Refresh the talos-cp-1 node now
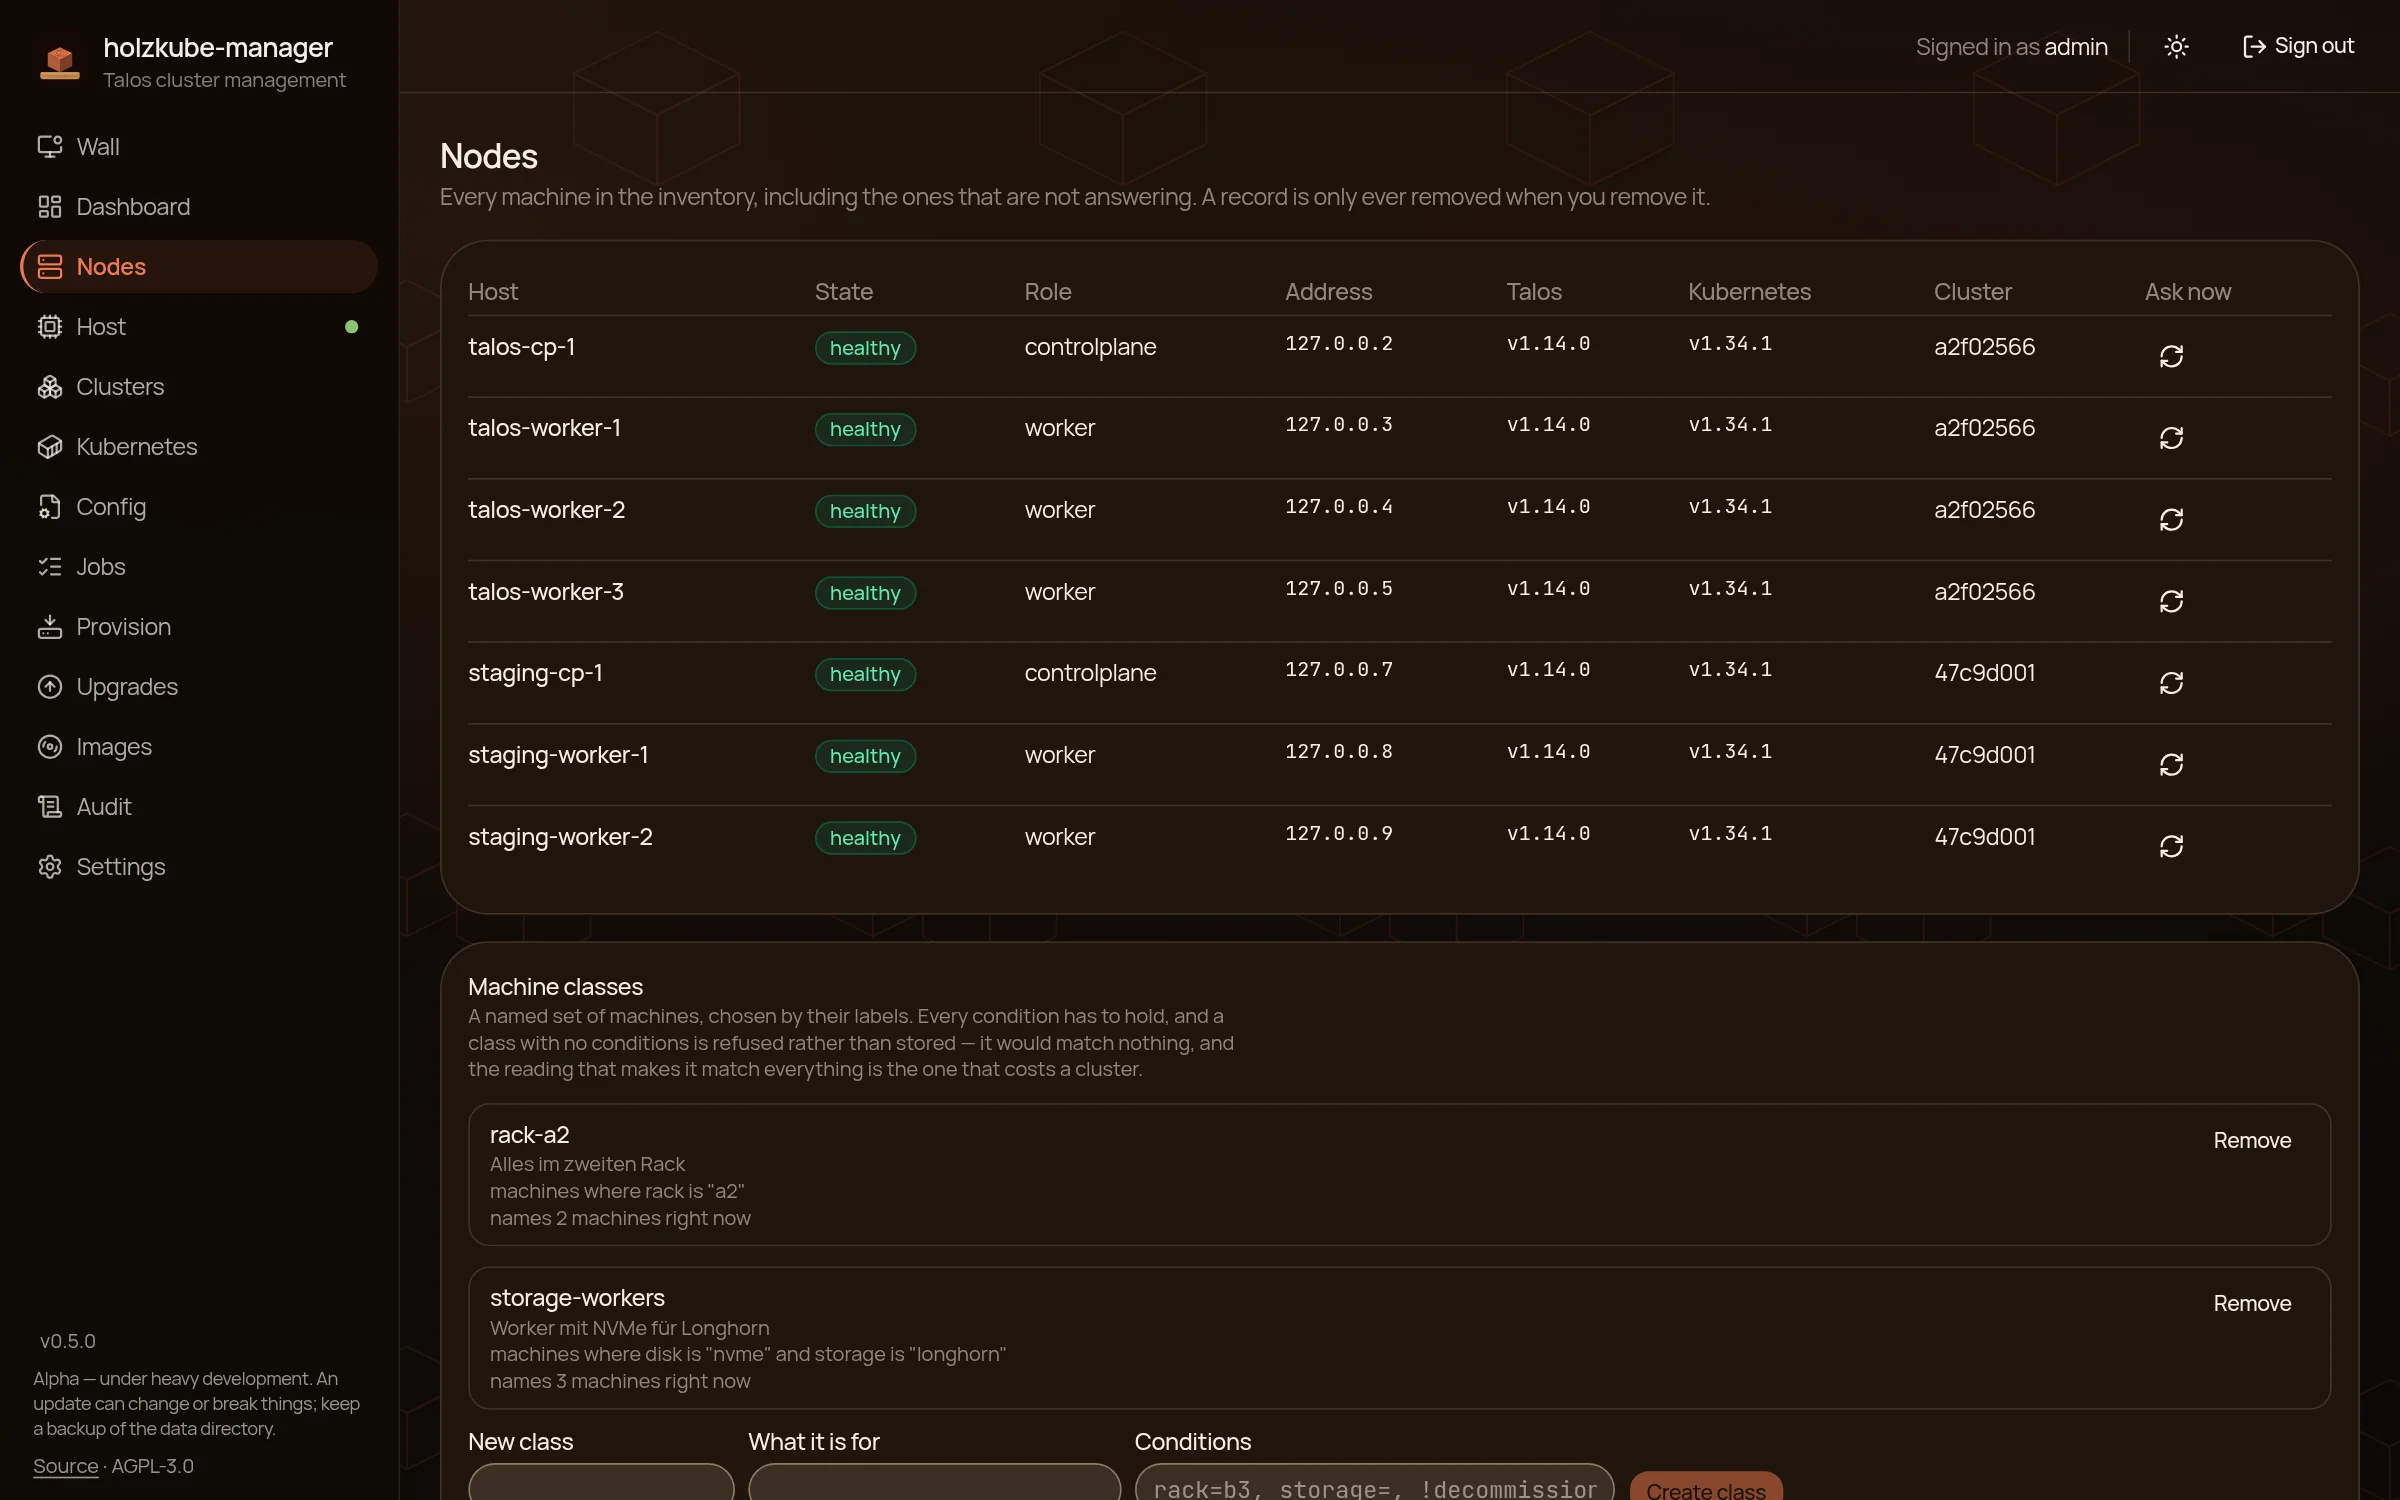This screenshot has height=1500, width=2400. 2171,356
